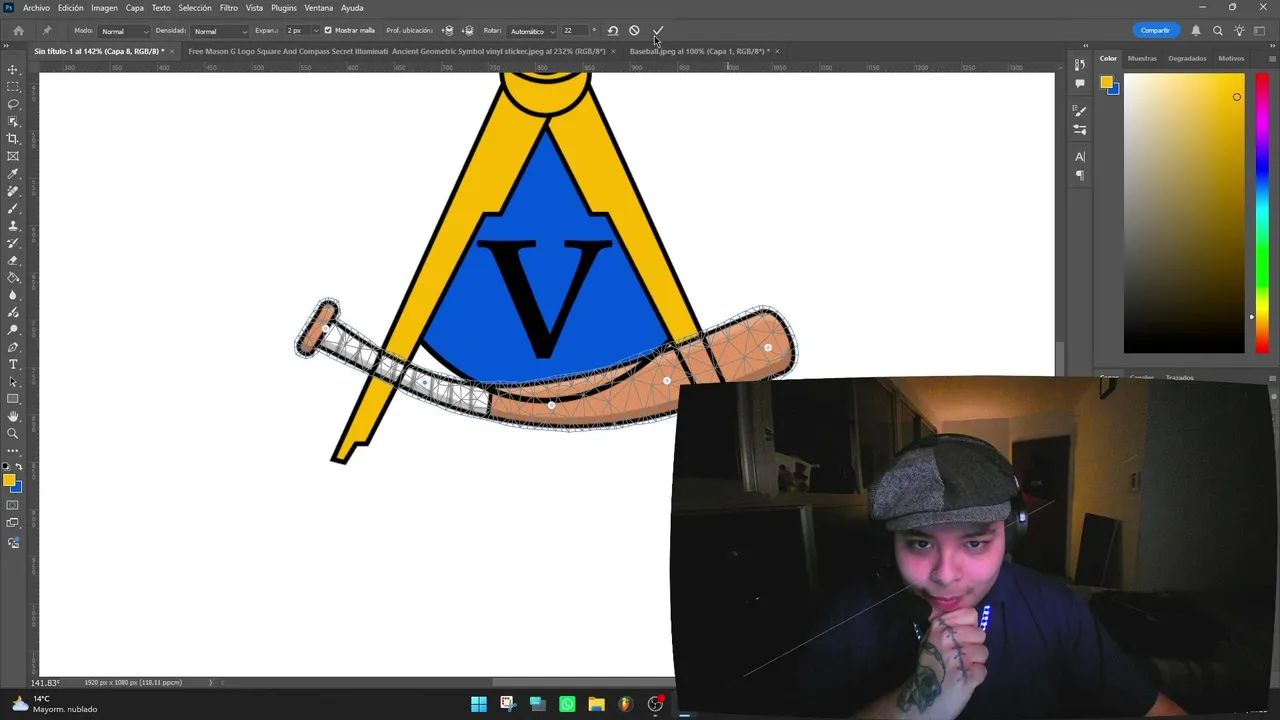Select the Frame tool
This screenshot has height=720, width=1280.
coord(13,156)
